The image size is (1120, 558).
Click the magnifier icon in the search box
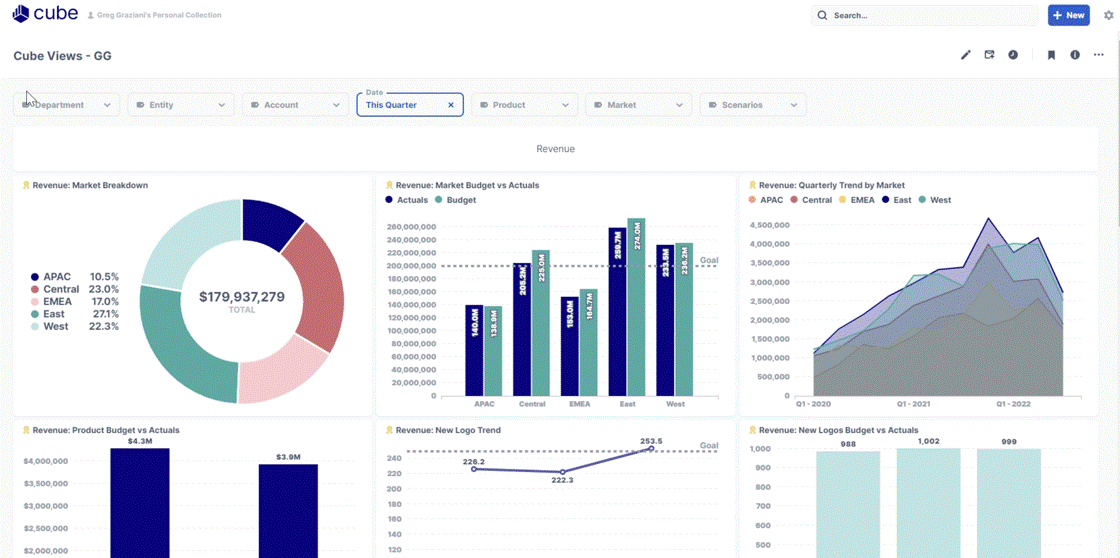(822, 15)
